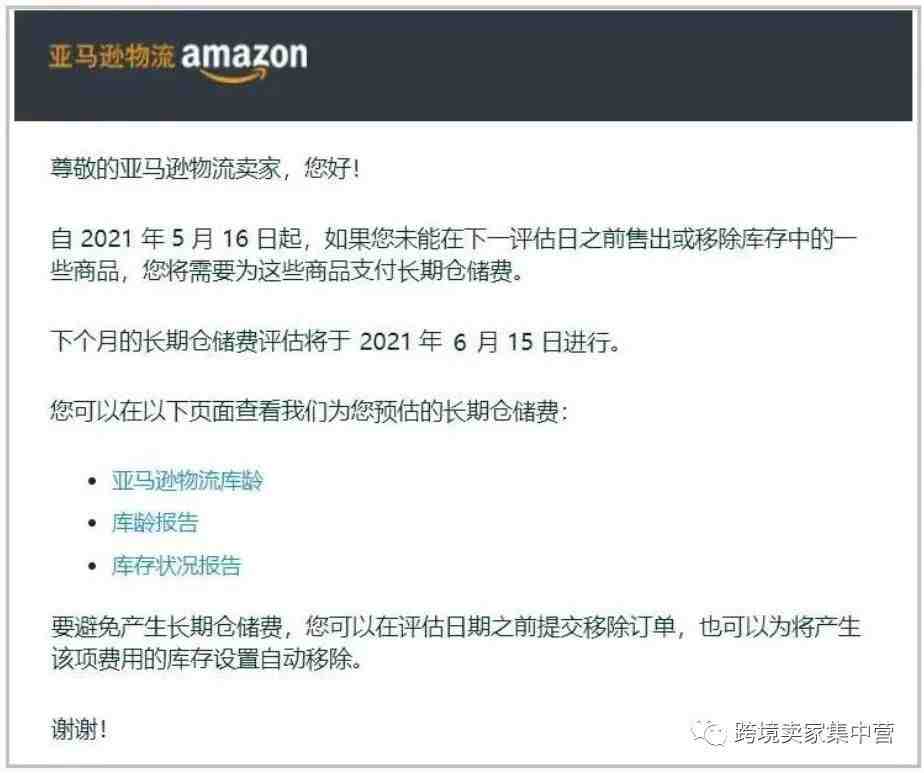Click the 跨境卖家集中营 watermark text
The height and width of the screenshot is (773, 924).
tap(815, 732)
